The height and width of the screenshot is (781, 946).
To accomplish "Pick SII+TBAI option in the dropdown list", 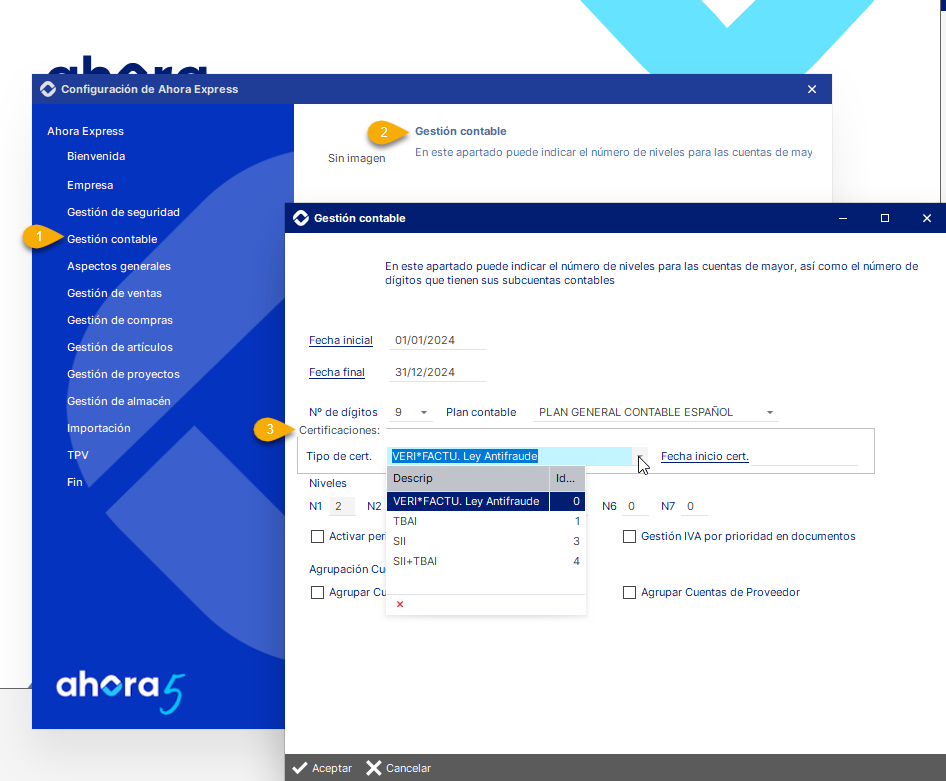I will point(486,561).
